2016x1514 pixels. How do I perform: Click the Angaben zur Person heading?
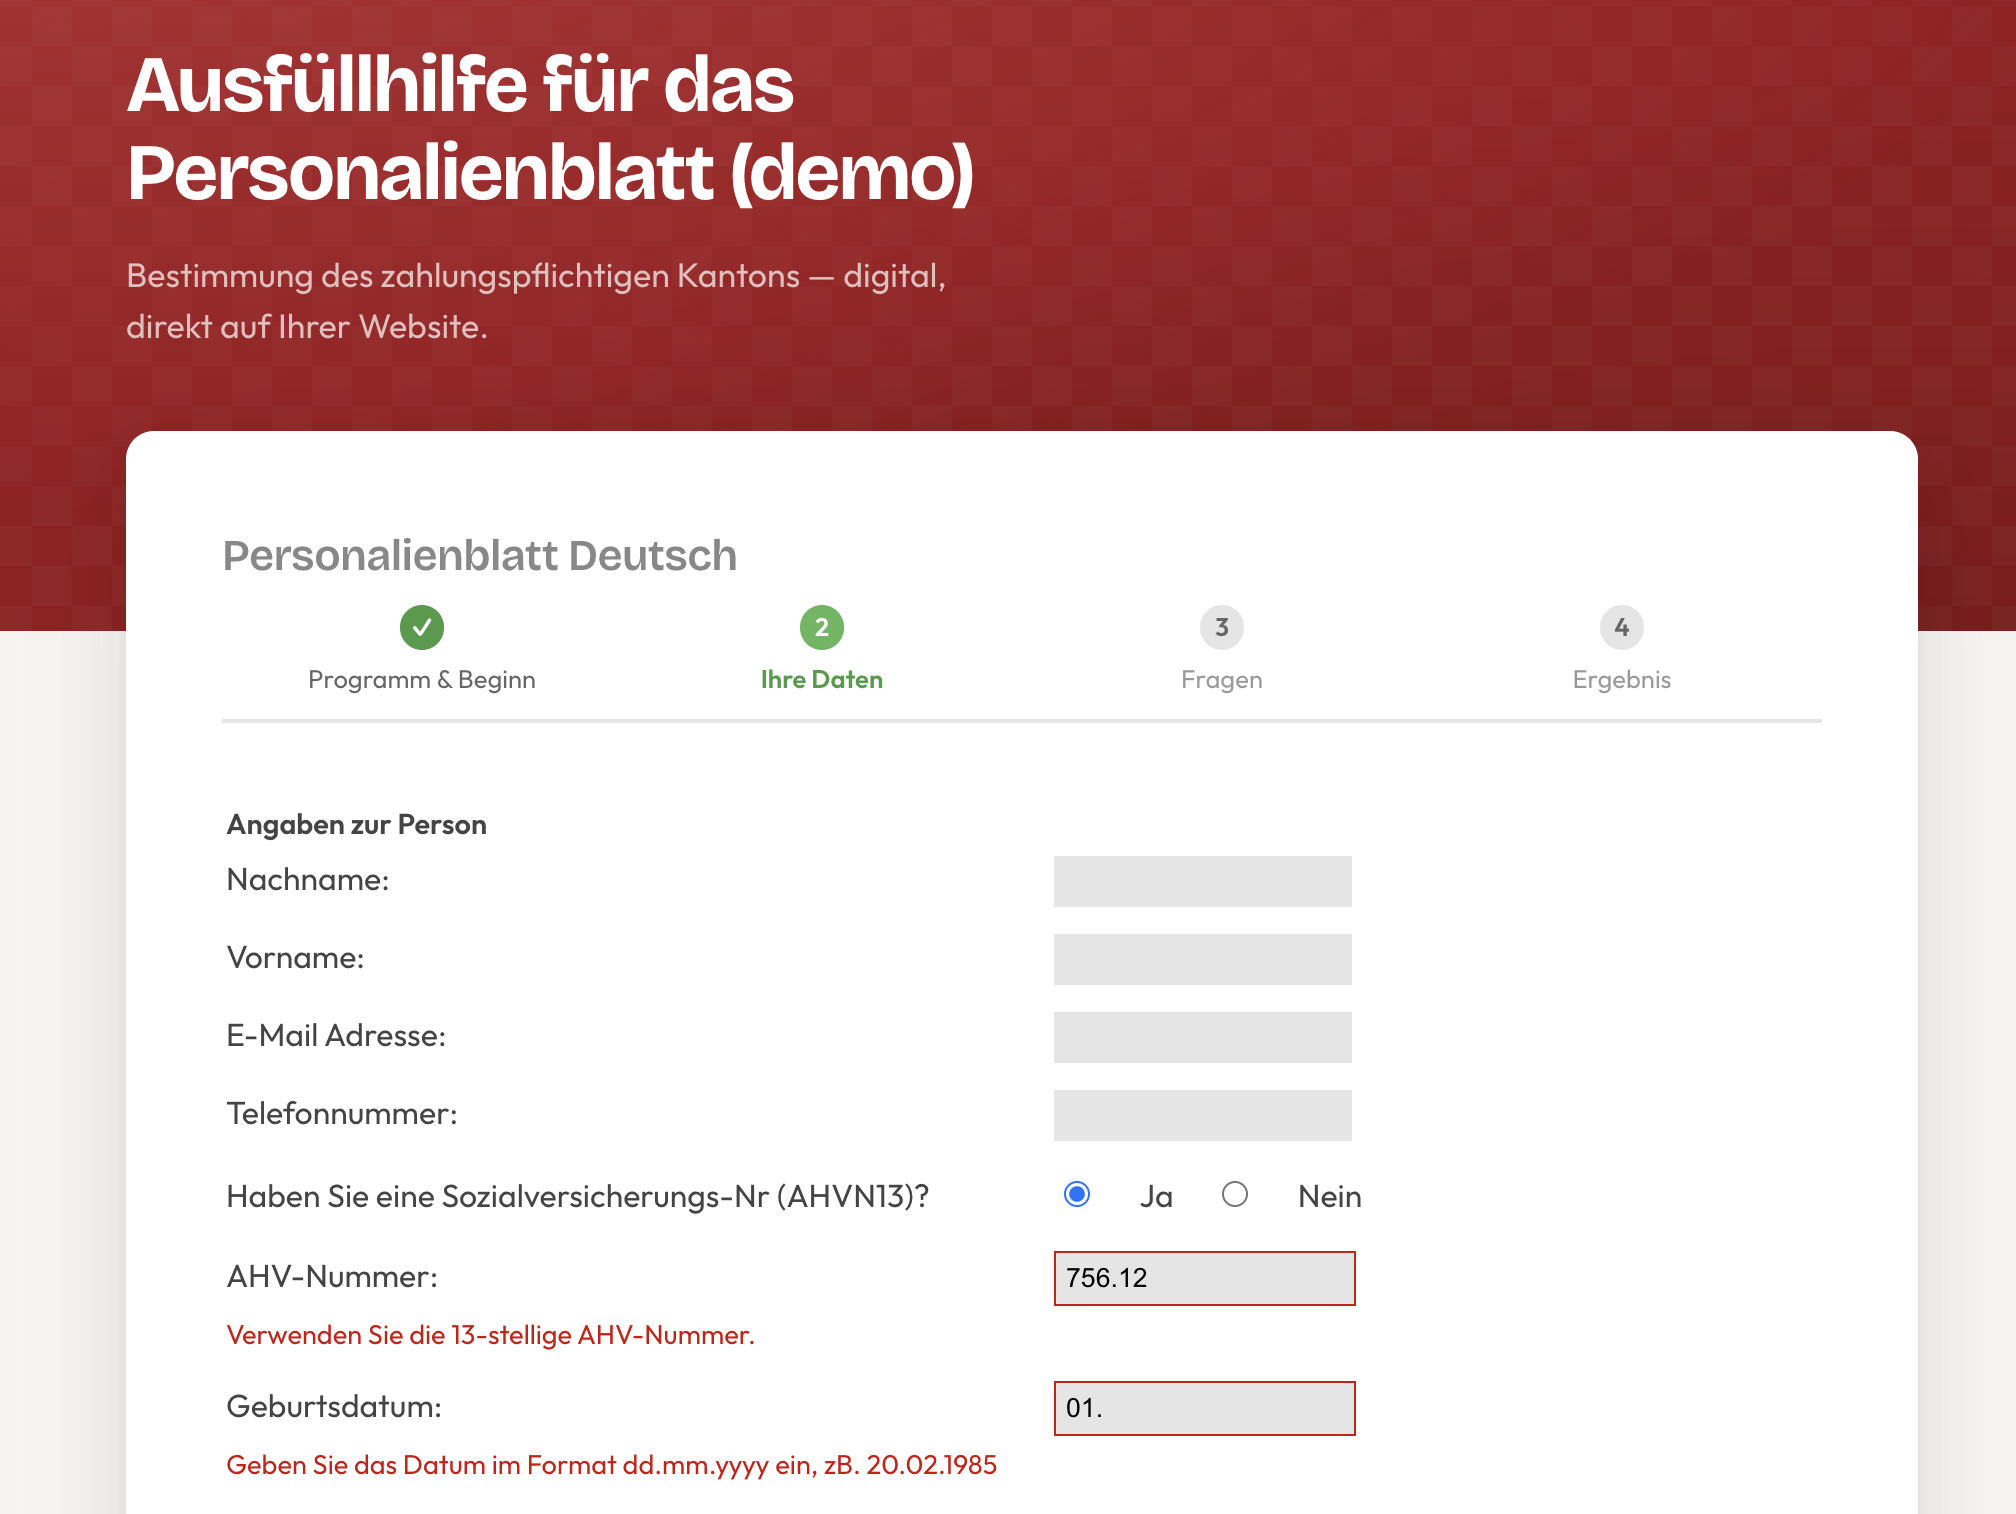(357, 825)
